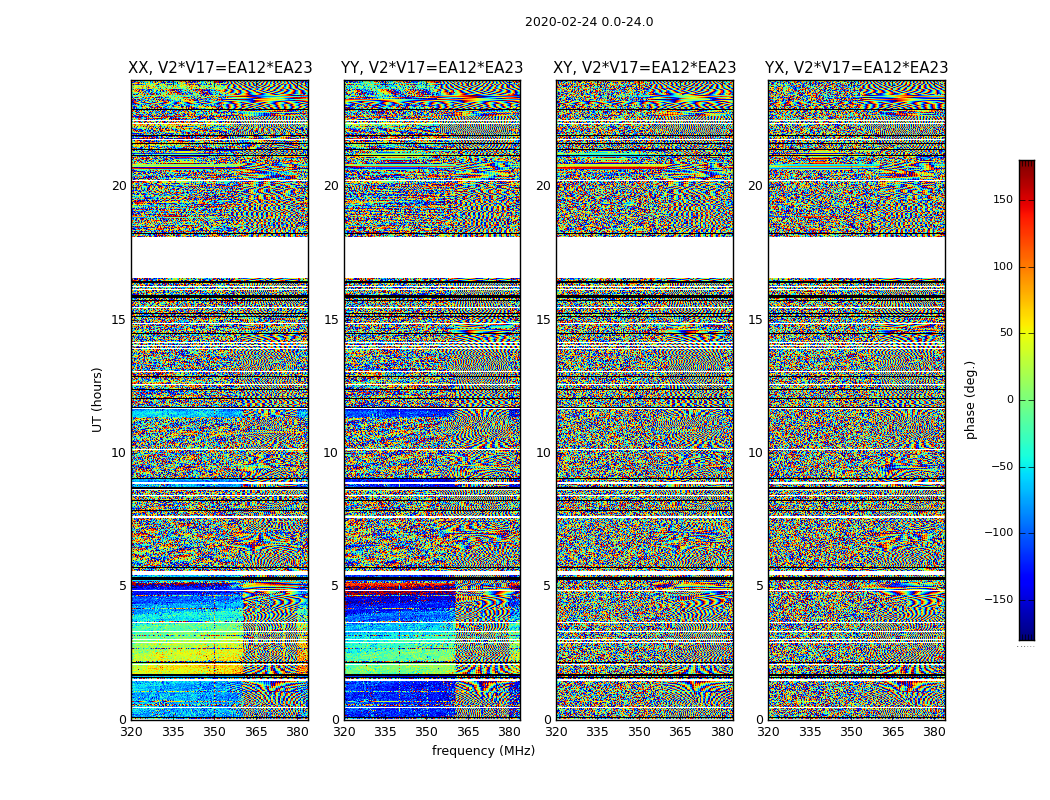Click the 380 MHz tick under YX panel
Image resolution: width=1050 pixels, height=800 pixels.
pos(934,732)
